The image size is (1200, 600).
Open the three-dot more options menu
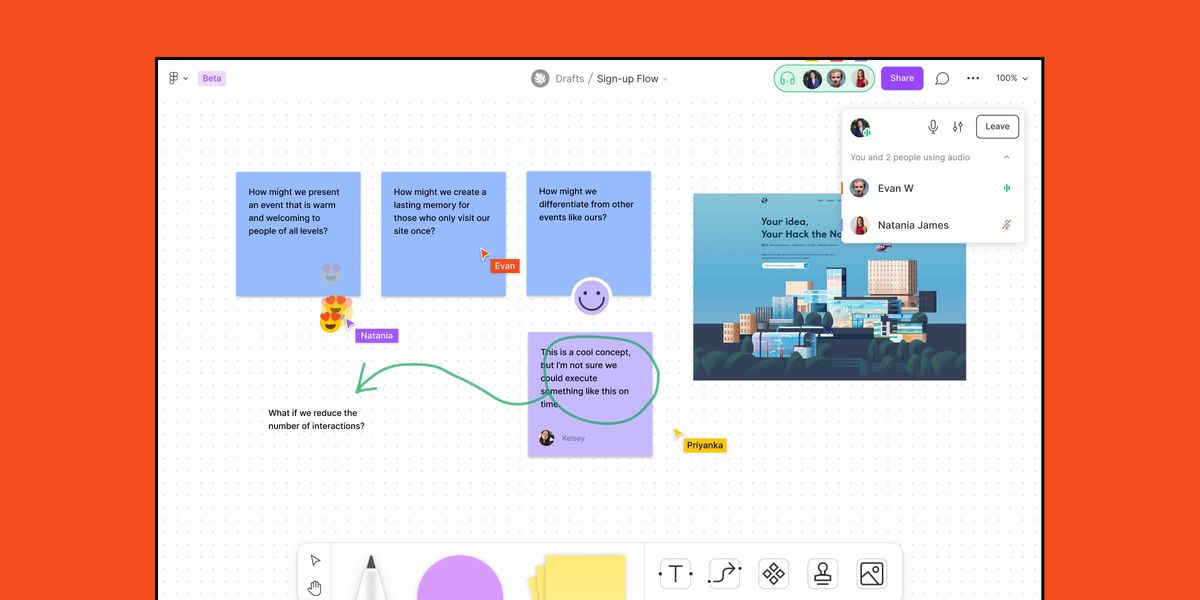click(x=973, y=78)
